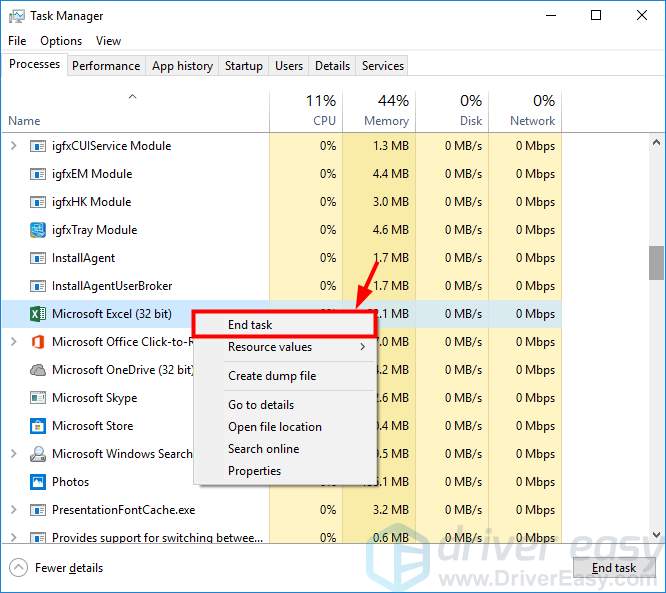
Task: Select the igfxHK Module process name
Action: (91, 202)
